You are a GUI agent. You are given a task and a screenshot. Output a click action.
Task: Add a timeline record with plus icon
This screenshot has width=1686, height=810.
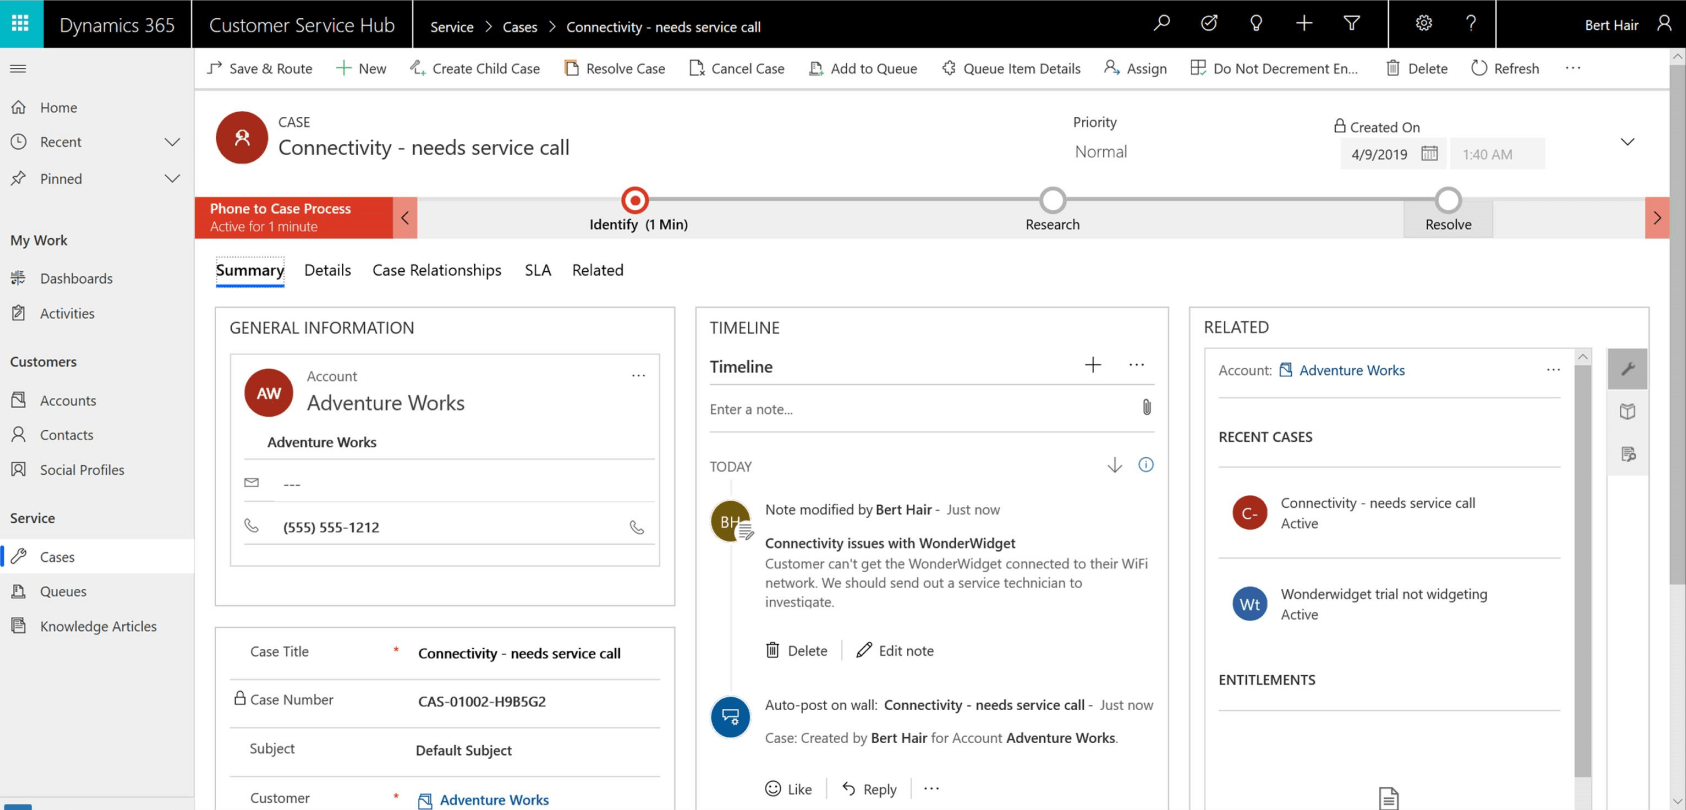(1093, 365)
